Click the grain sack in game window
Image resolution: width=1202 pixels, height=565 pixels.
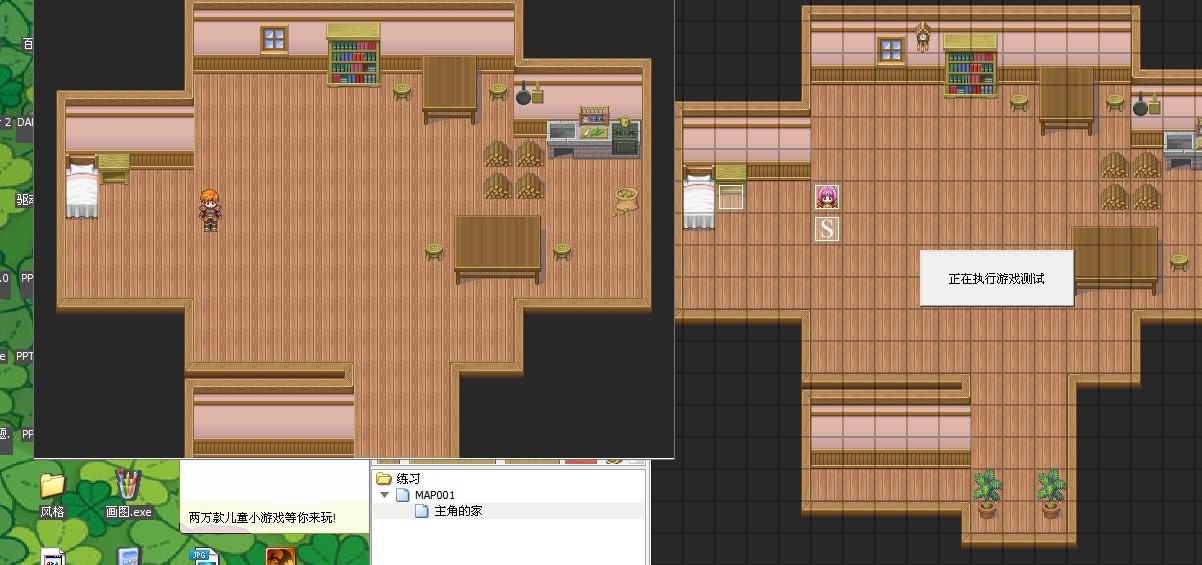point(627,200)
